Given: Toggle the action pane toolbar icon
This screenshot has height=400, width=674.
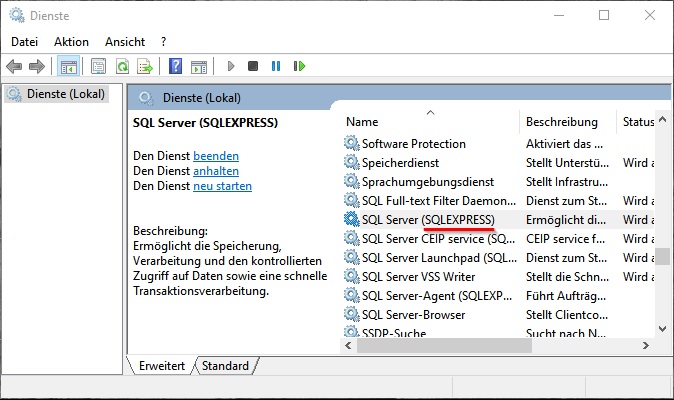Looking at the screenshot, I should click(x=199, y=67).
